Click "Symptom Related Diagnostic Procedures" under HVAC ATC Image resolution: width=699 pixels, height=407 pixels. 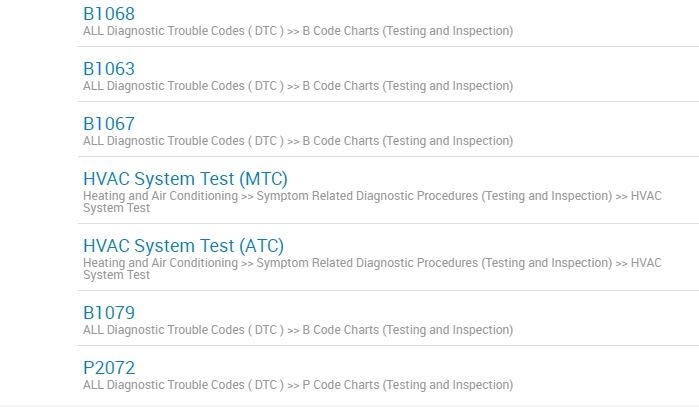(x=367, y=263)
